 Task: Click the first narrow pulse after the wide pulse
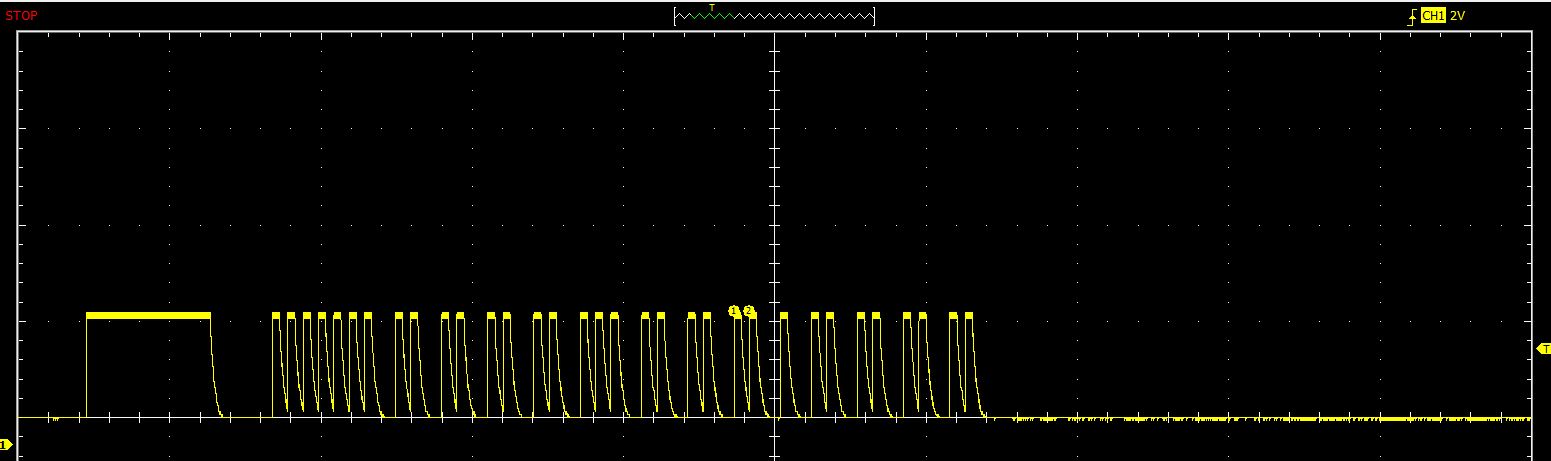click(276, 316)
